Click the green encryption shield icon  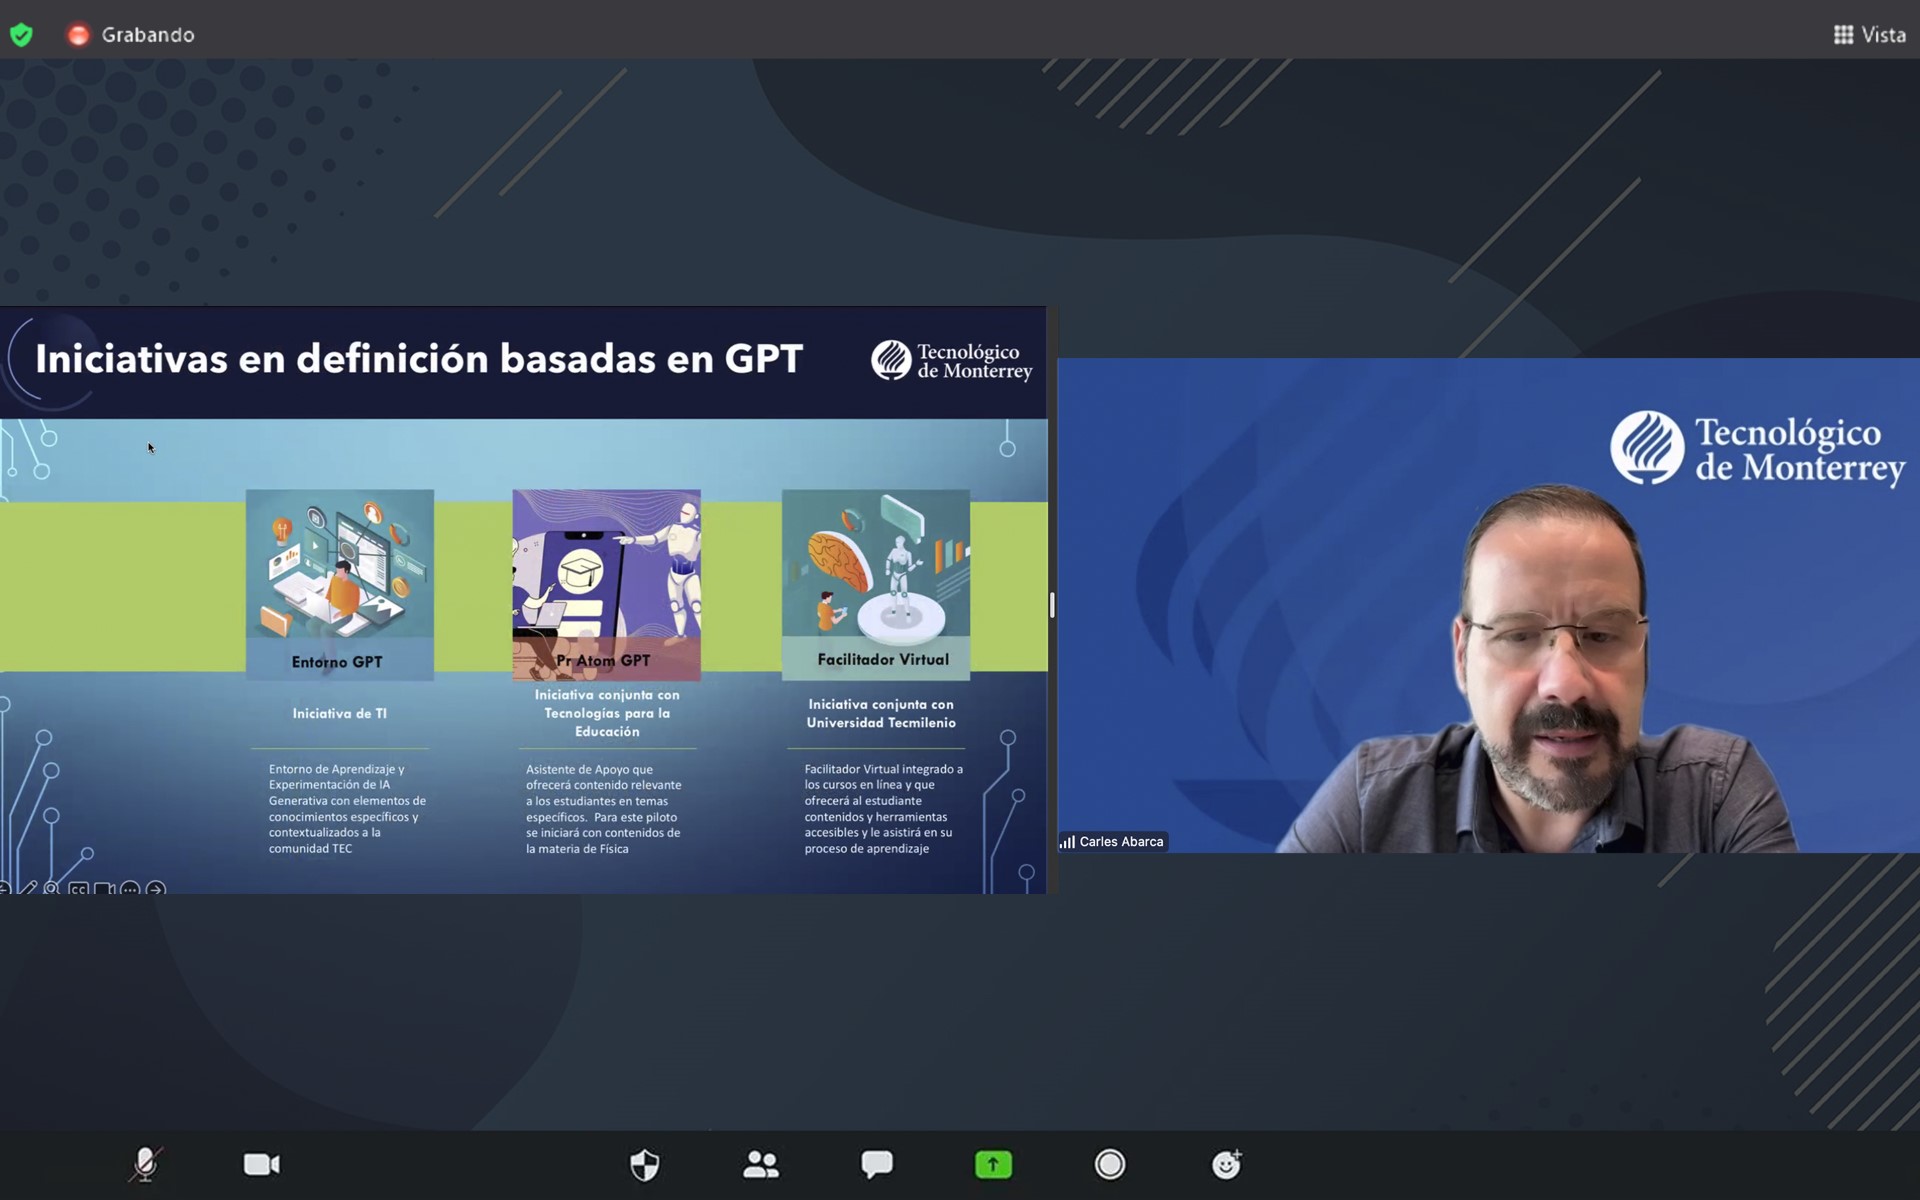point(21,35)
